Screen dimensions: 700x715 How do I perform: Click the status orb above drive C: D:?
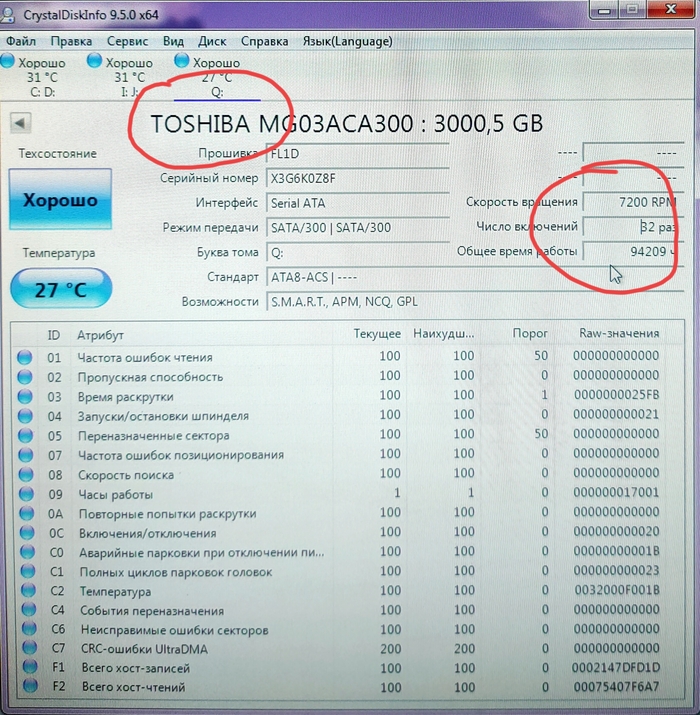[x=8, y=62]
